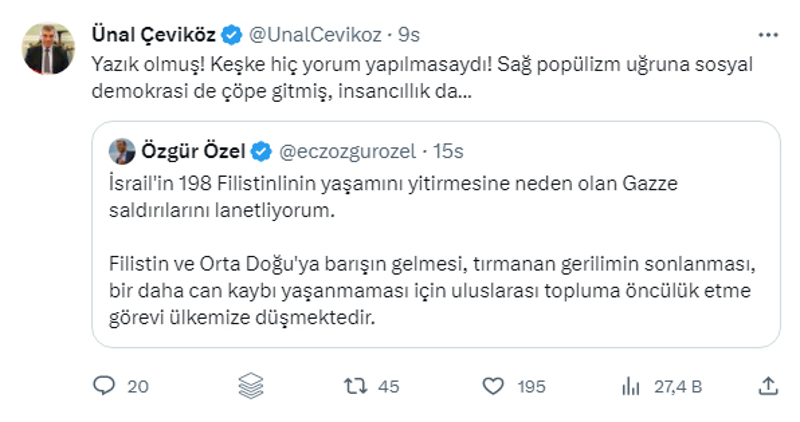
Task: Click Ünal Çeviköz's verified badge
Action: [230, 35]
